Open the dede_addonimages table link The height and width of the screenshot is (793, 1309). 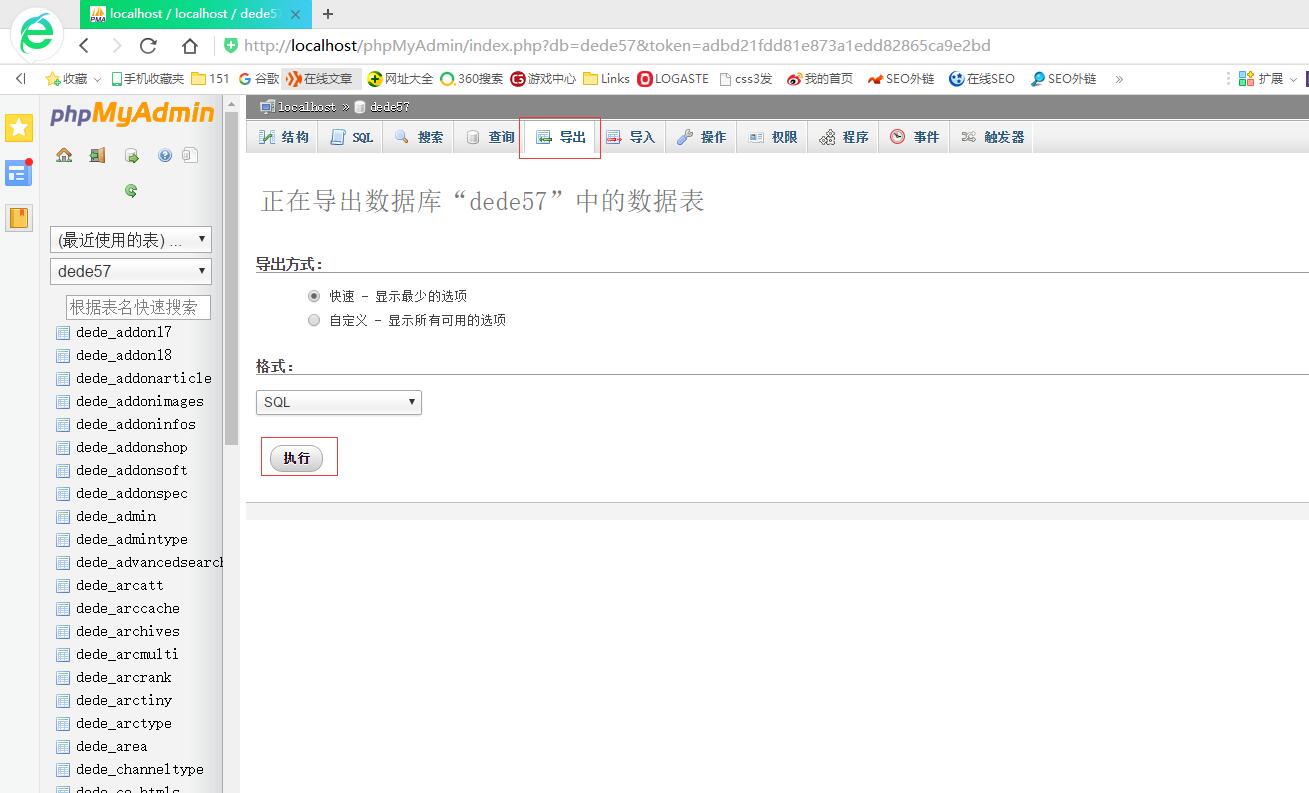point(140,401)
